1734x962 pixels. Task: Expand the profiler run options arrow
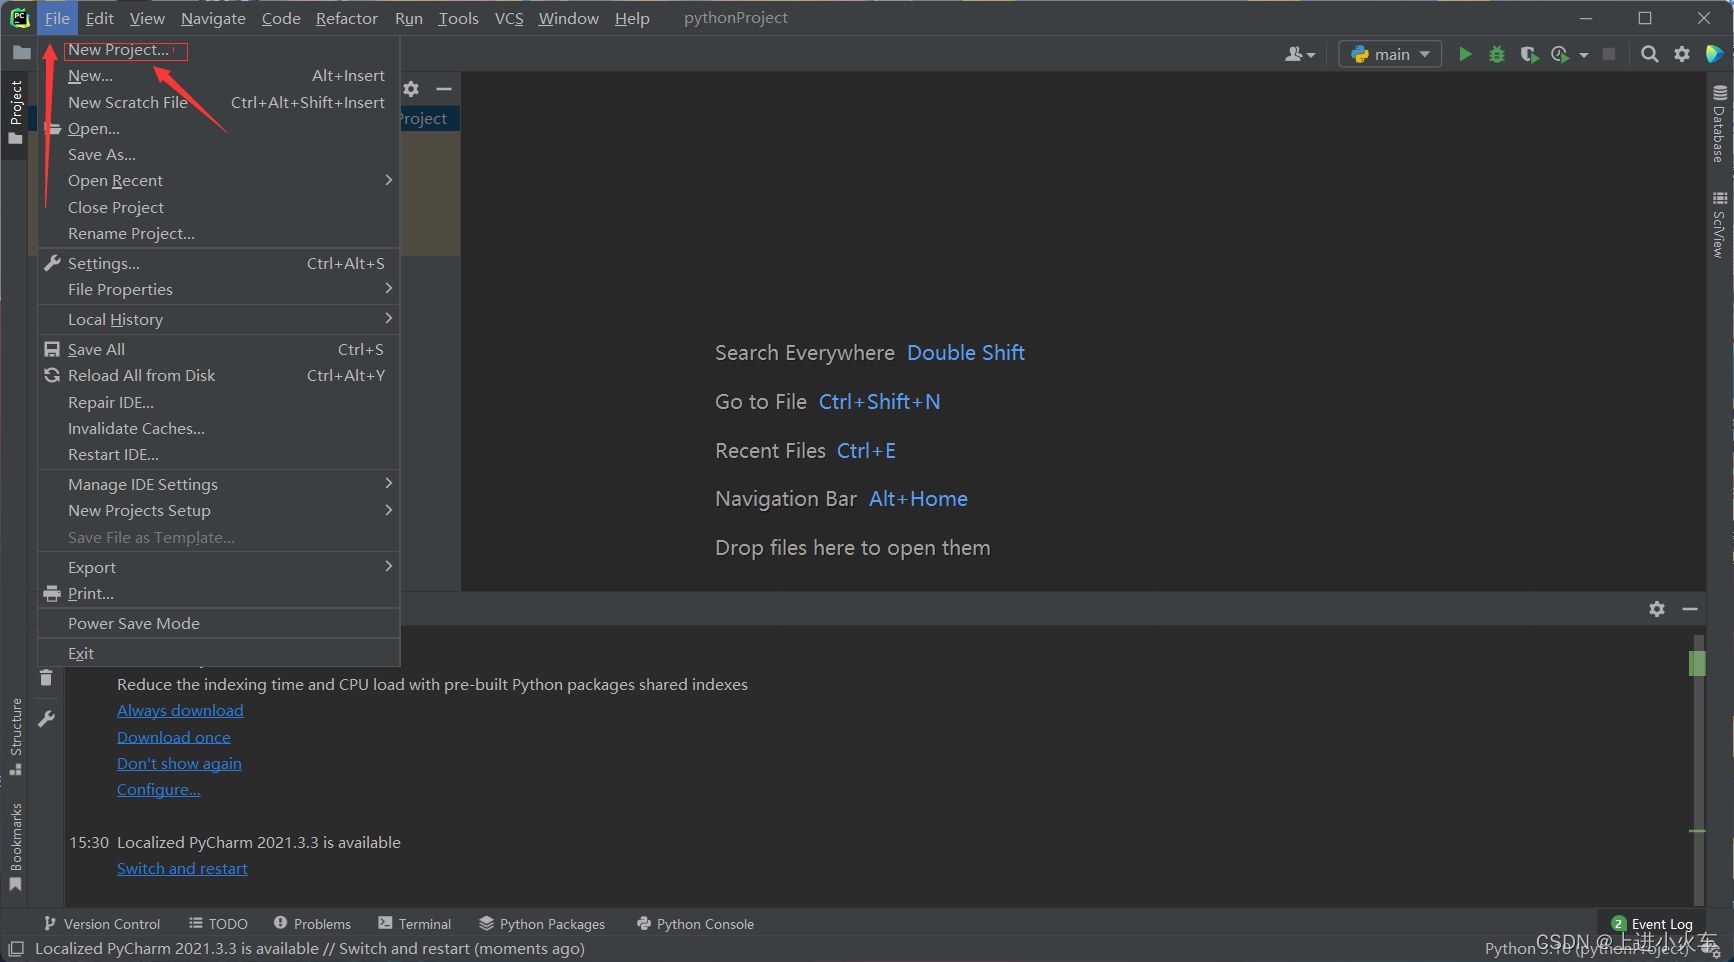tap(1584, 55)
